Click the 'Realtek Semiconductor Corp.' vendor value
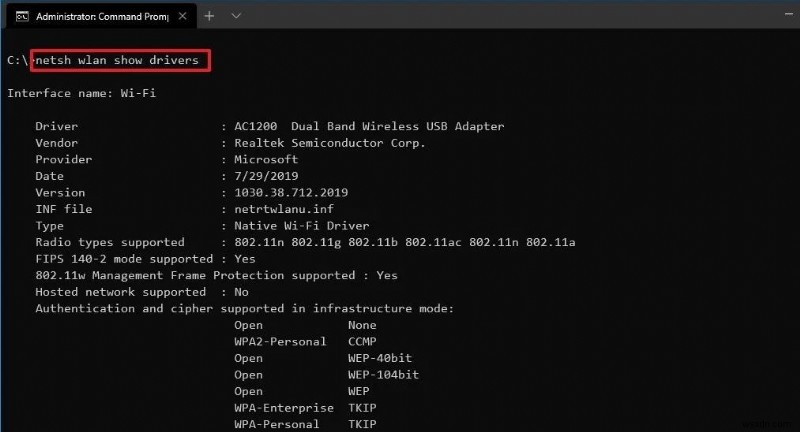 [330, 143]
